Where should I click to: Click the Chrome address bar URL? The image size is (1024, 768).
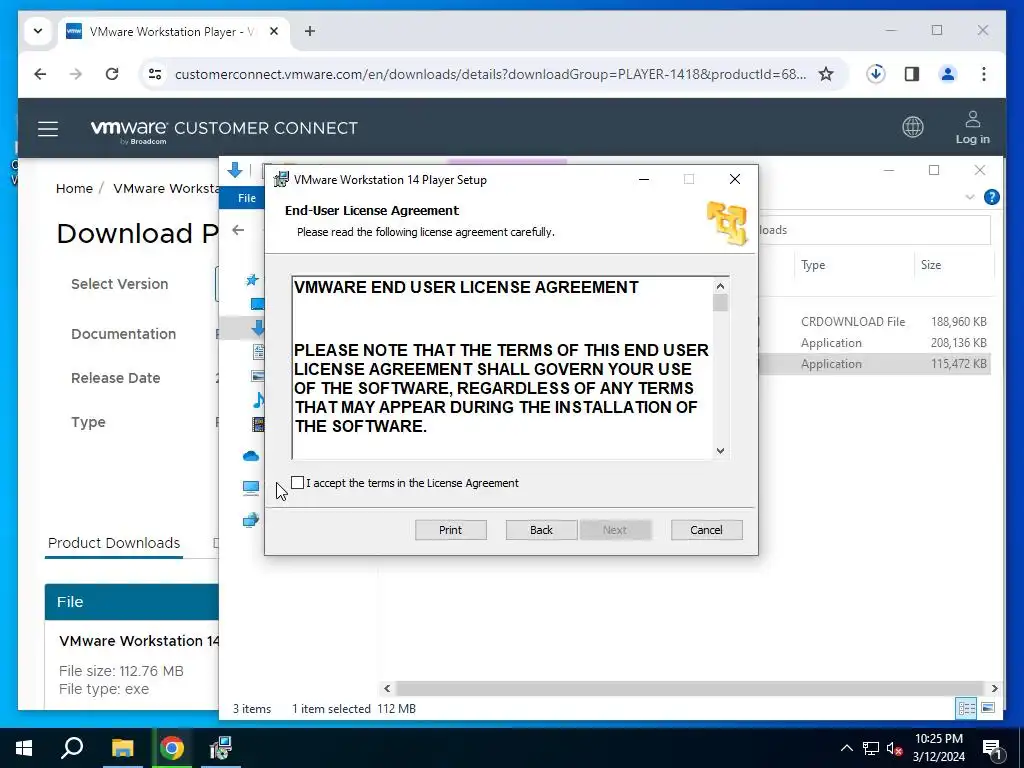click(490, 74)
